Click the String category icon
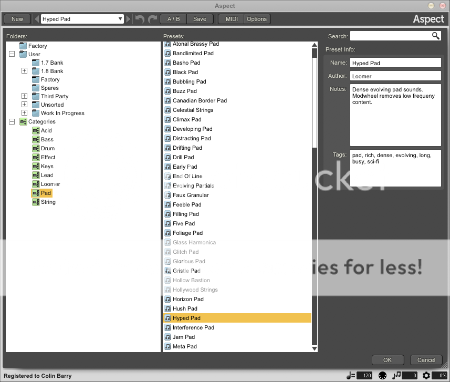 [x=36, y=202]
